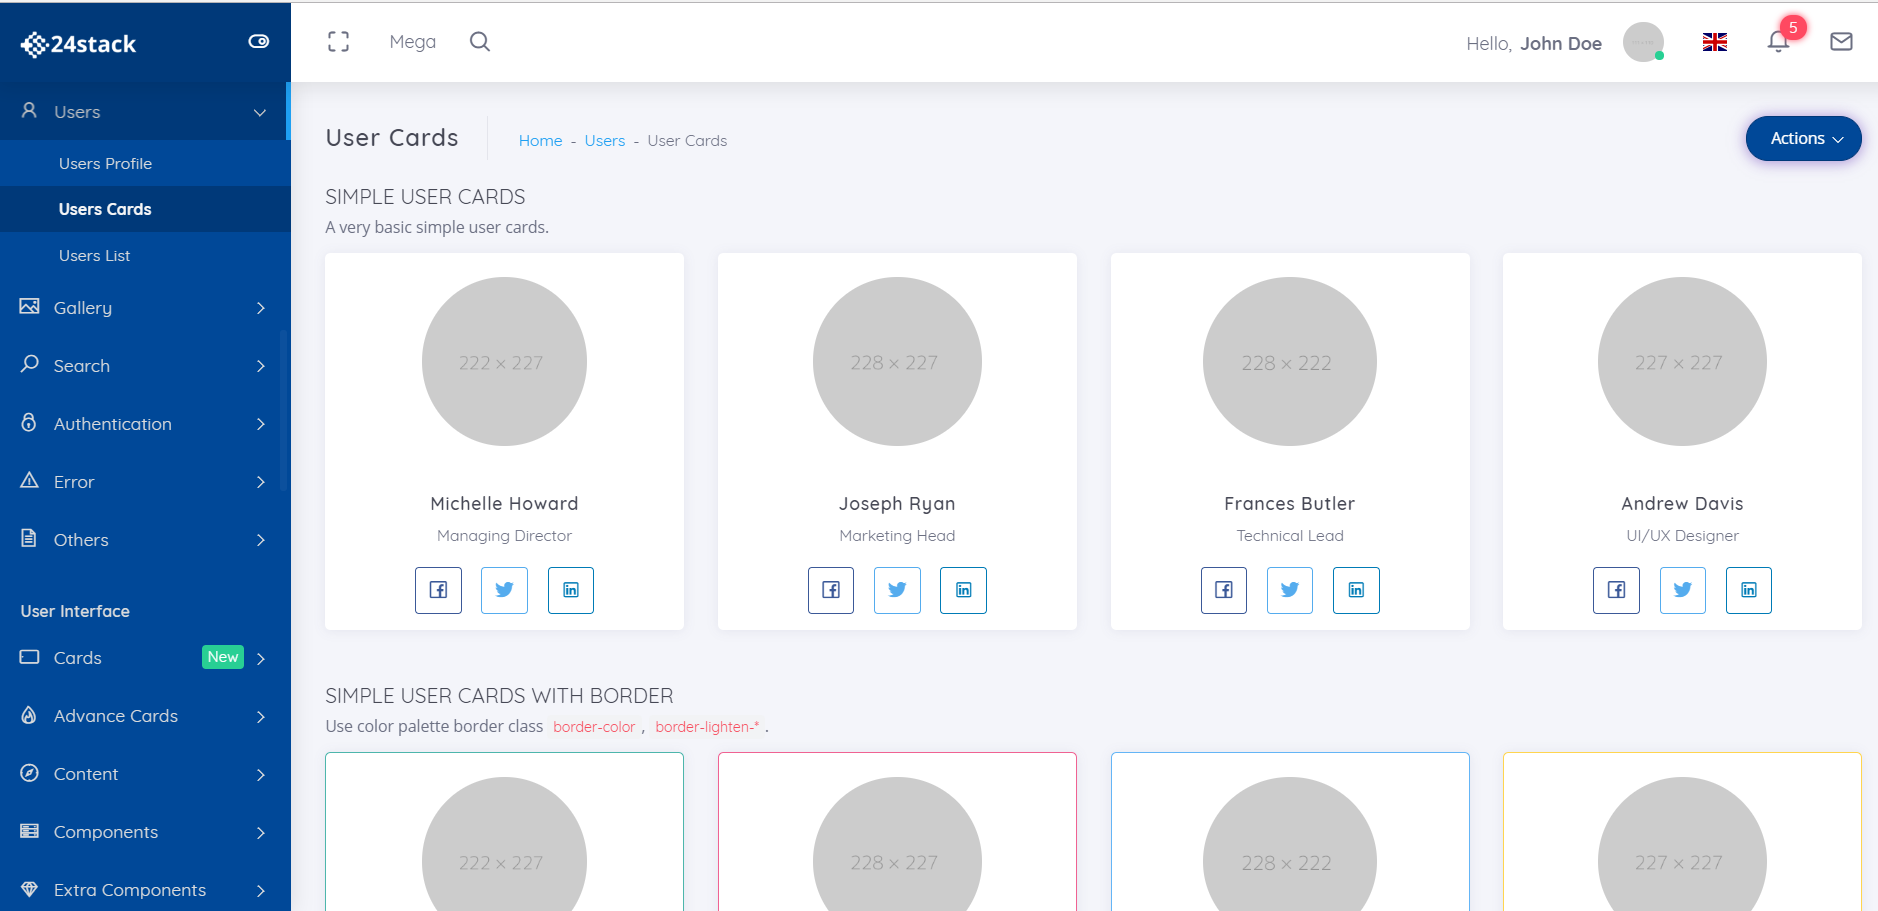This screenshot has width=1878, height=911.
Task: Open the Users Profile menu item
Action: 105,164
